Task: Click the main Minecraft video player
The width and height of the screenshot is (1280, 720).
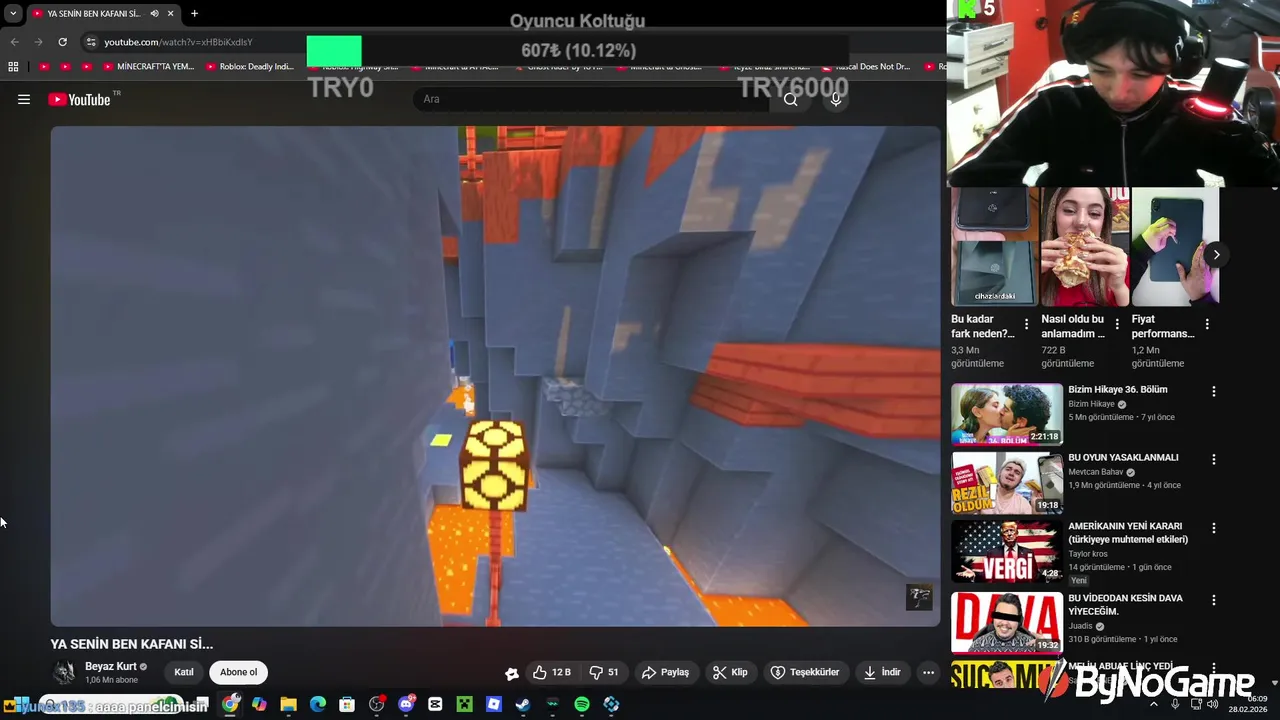Action: 495,376
